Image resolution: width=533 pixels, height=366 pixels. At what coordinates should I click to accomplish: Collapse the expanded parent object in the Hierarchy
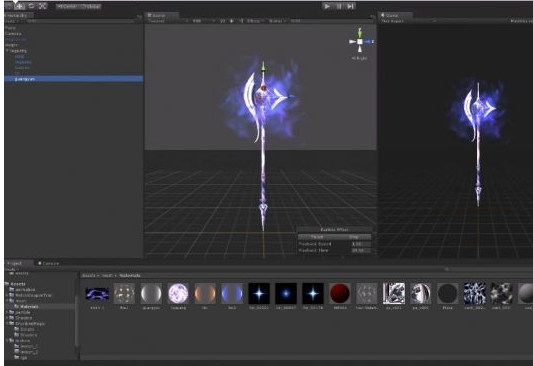(x=7, y=51)
